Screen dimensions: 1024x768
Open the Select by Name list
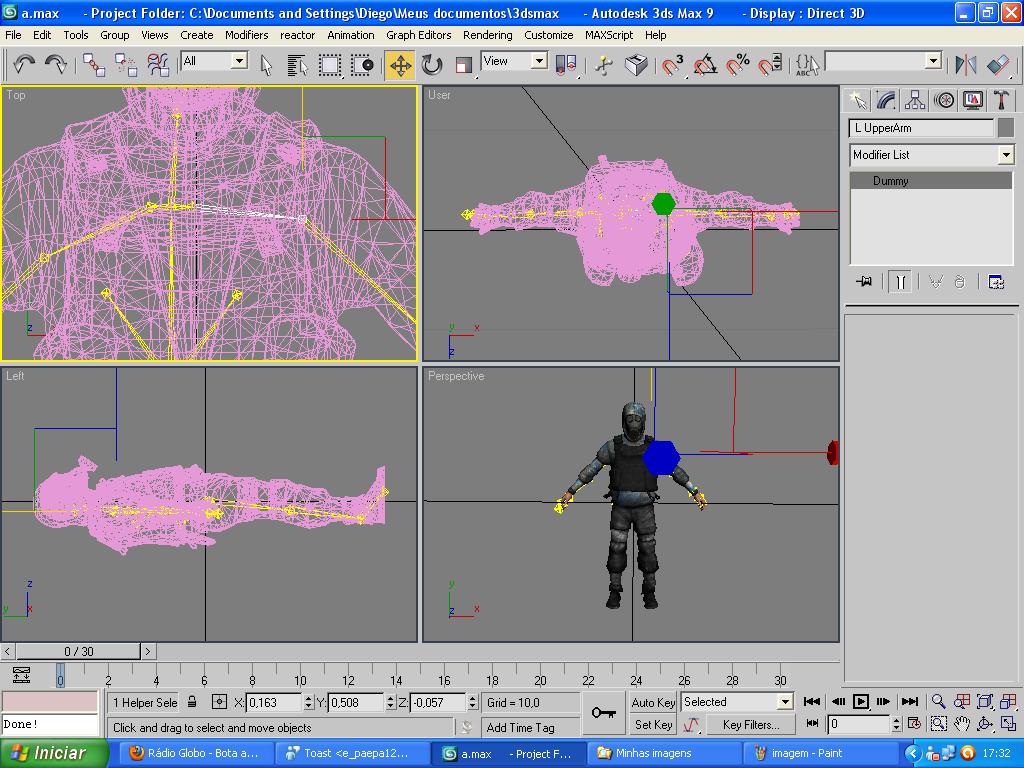297,65
